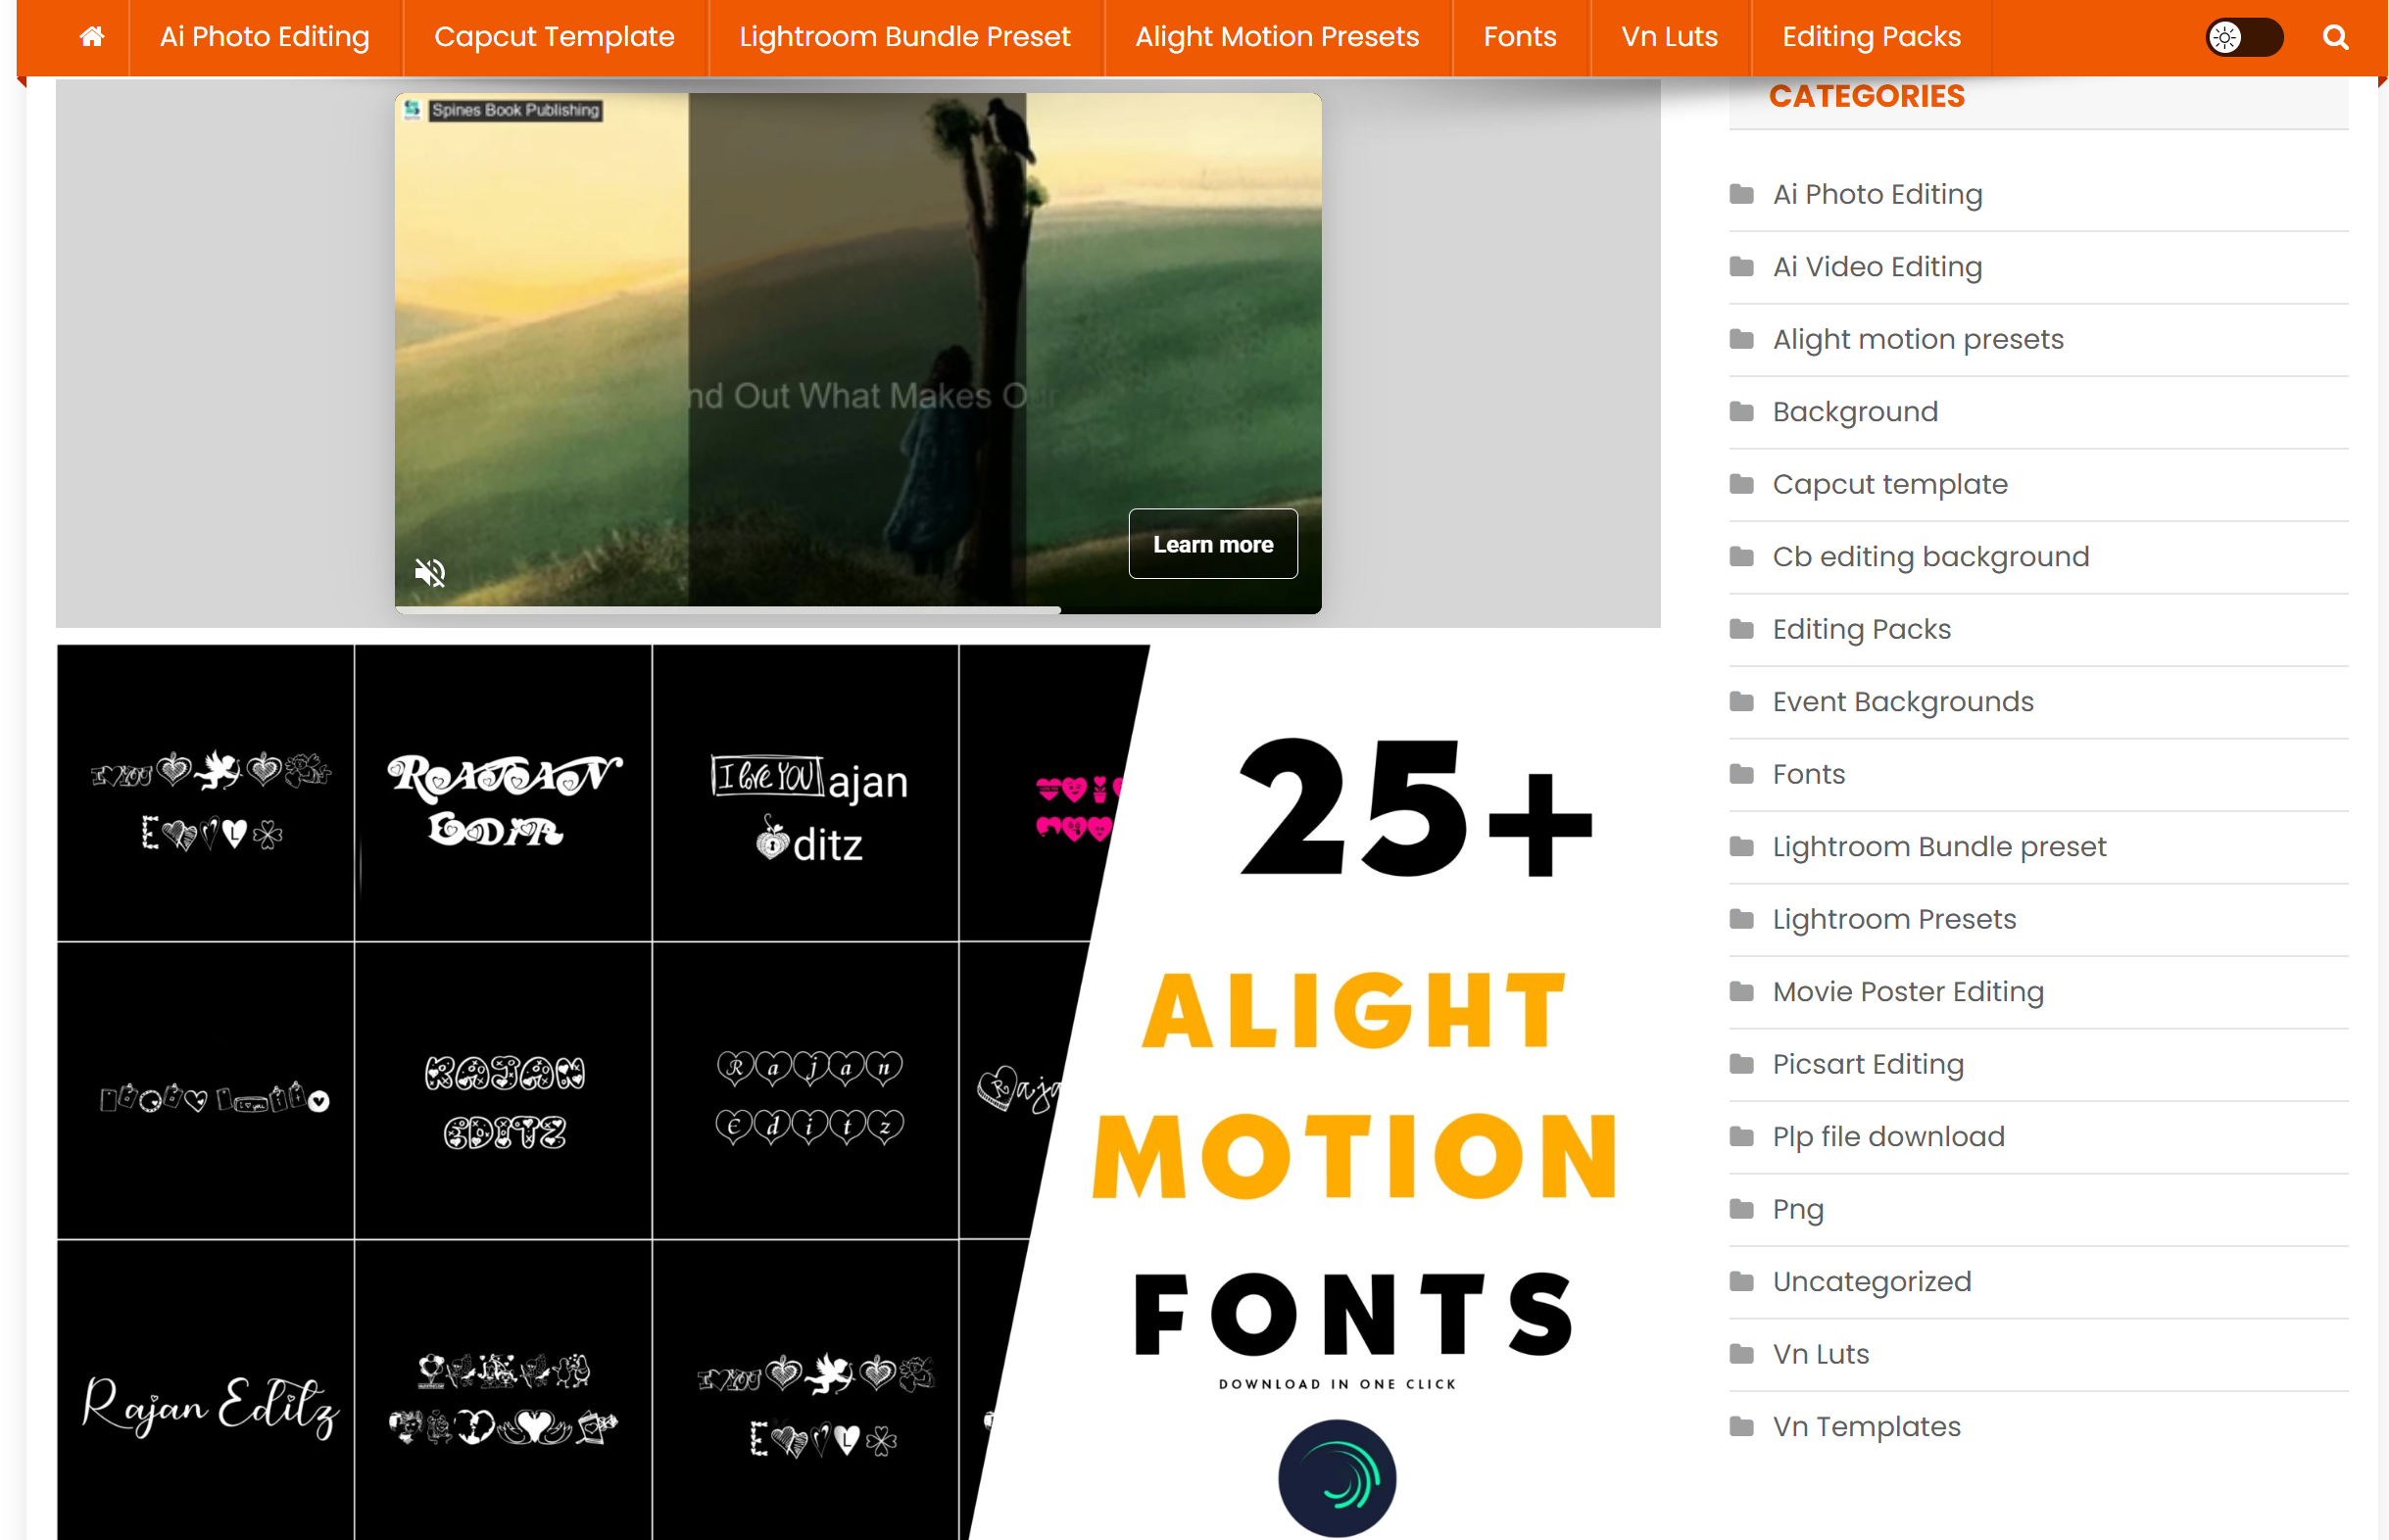Viewport: 2389px width, 1540px height.
Task: Browse the Cb editing background category
Action: click(1929, 556)
